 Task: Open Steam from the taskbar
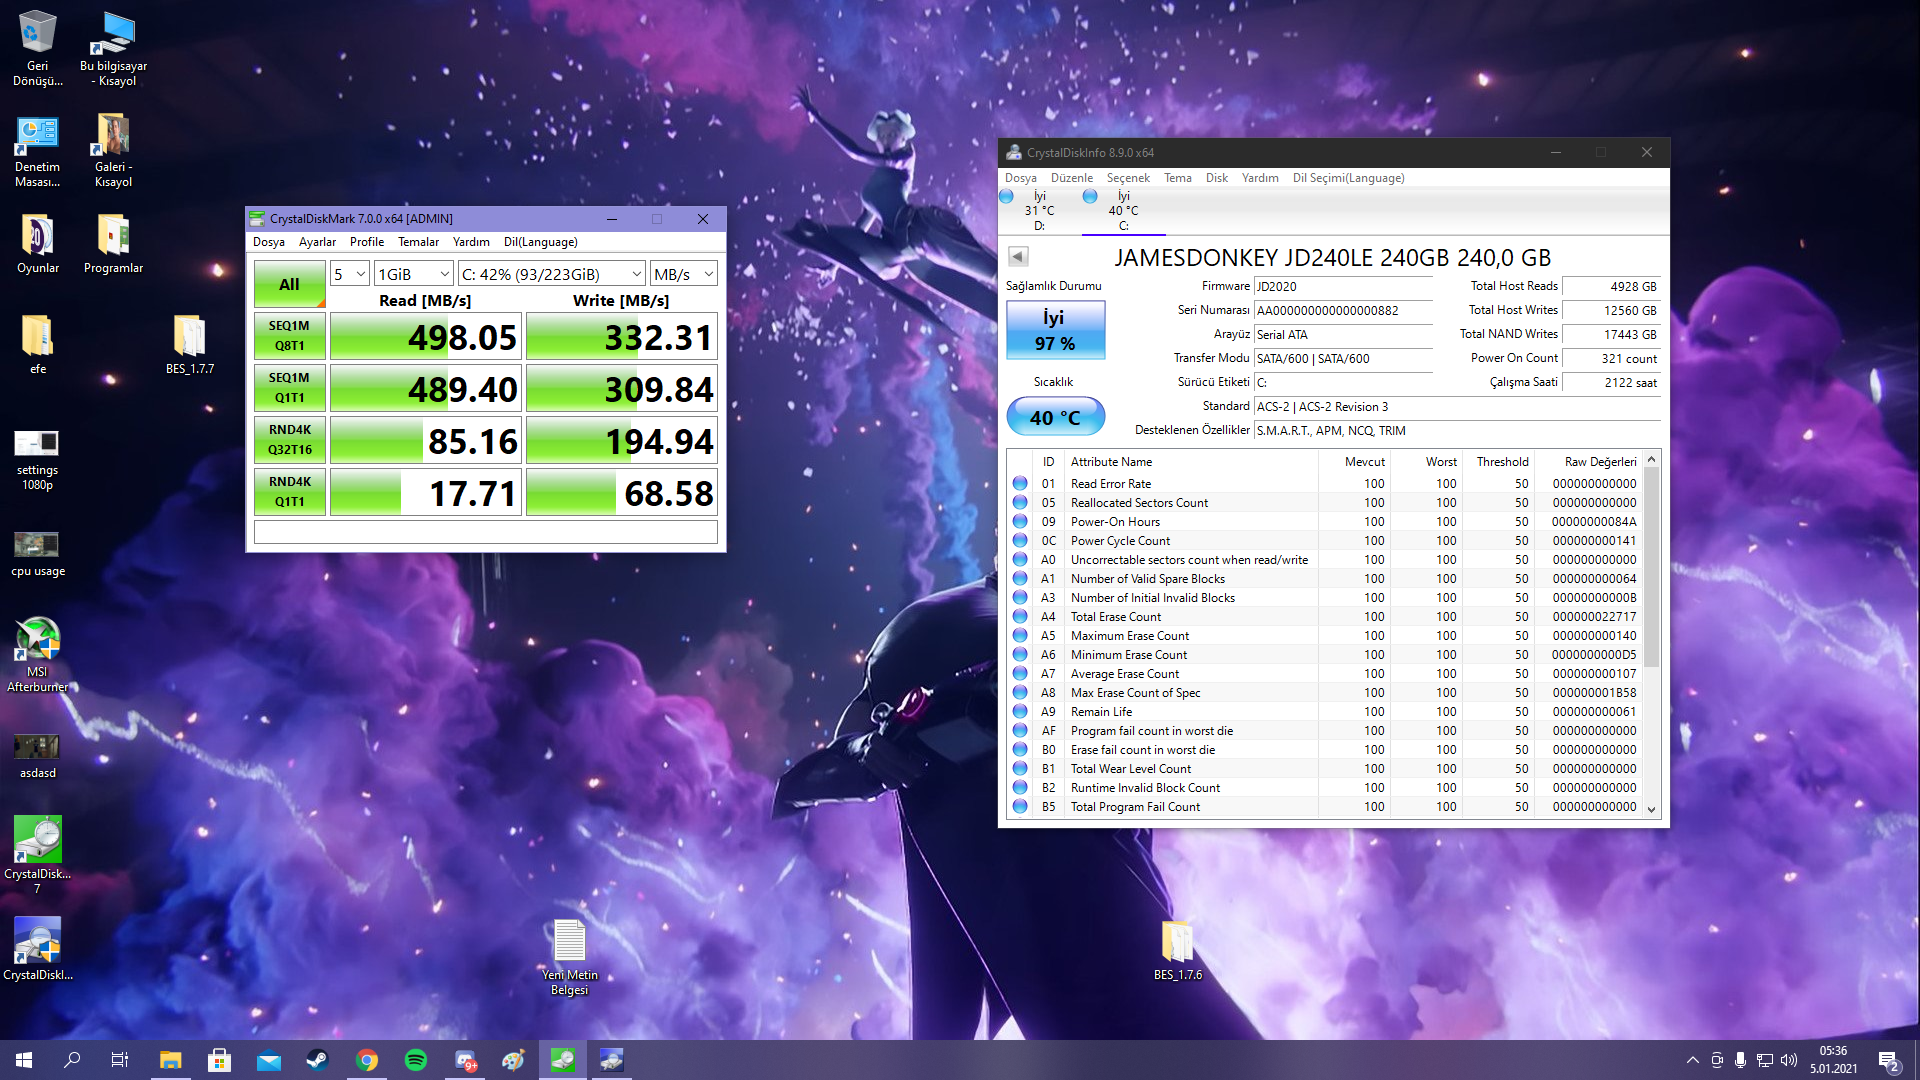(x=317, y=1060)
